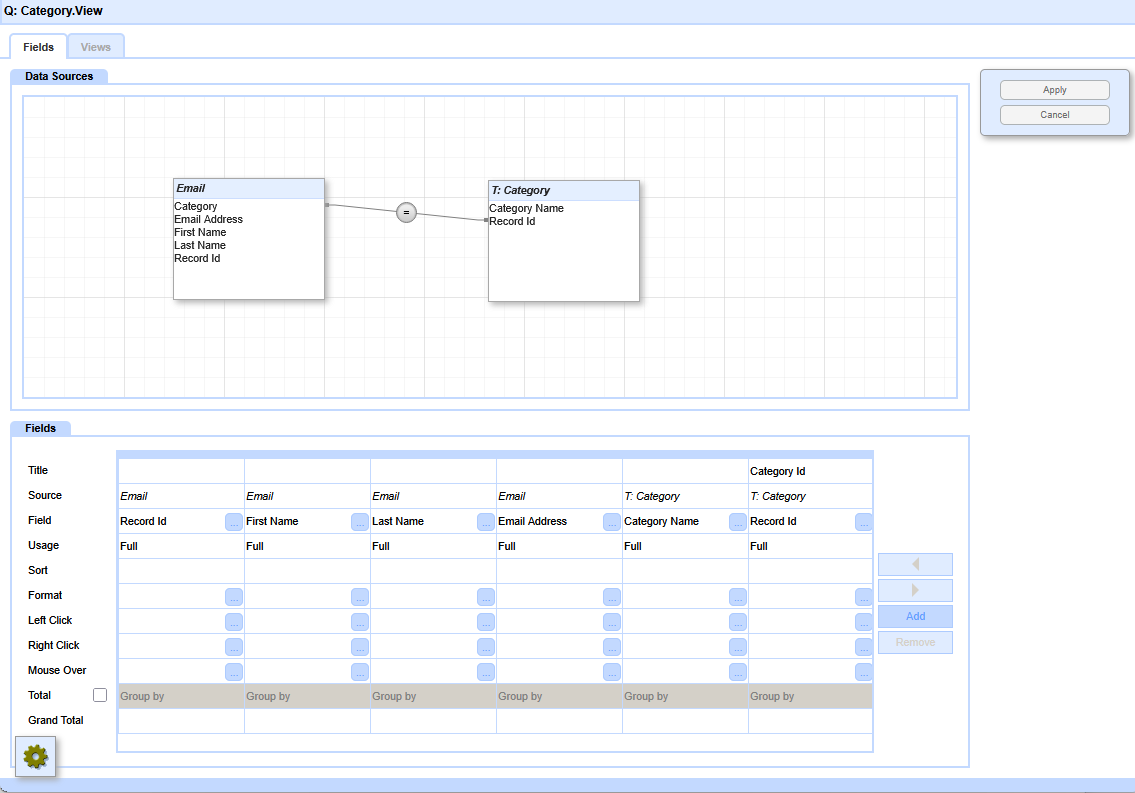
Task: Open Usage dropdown for First Name column
Action: (306, 546)
